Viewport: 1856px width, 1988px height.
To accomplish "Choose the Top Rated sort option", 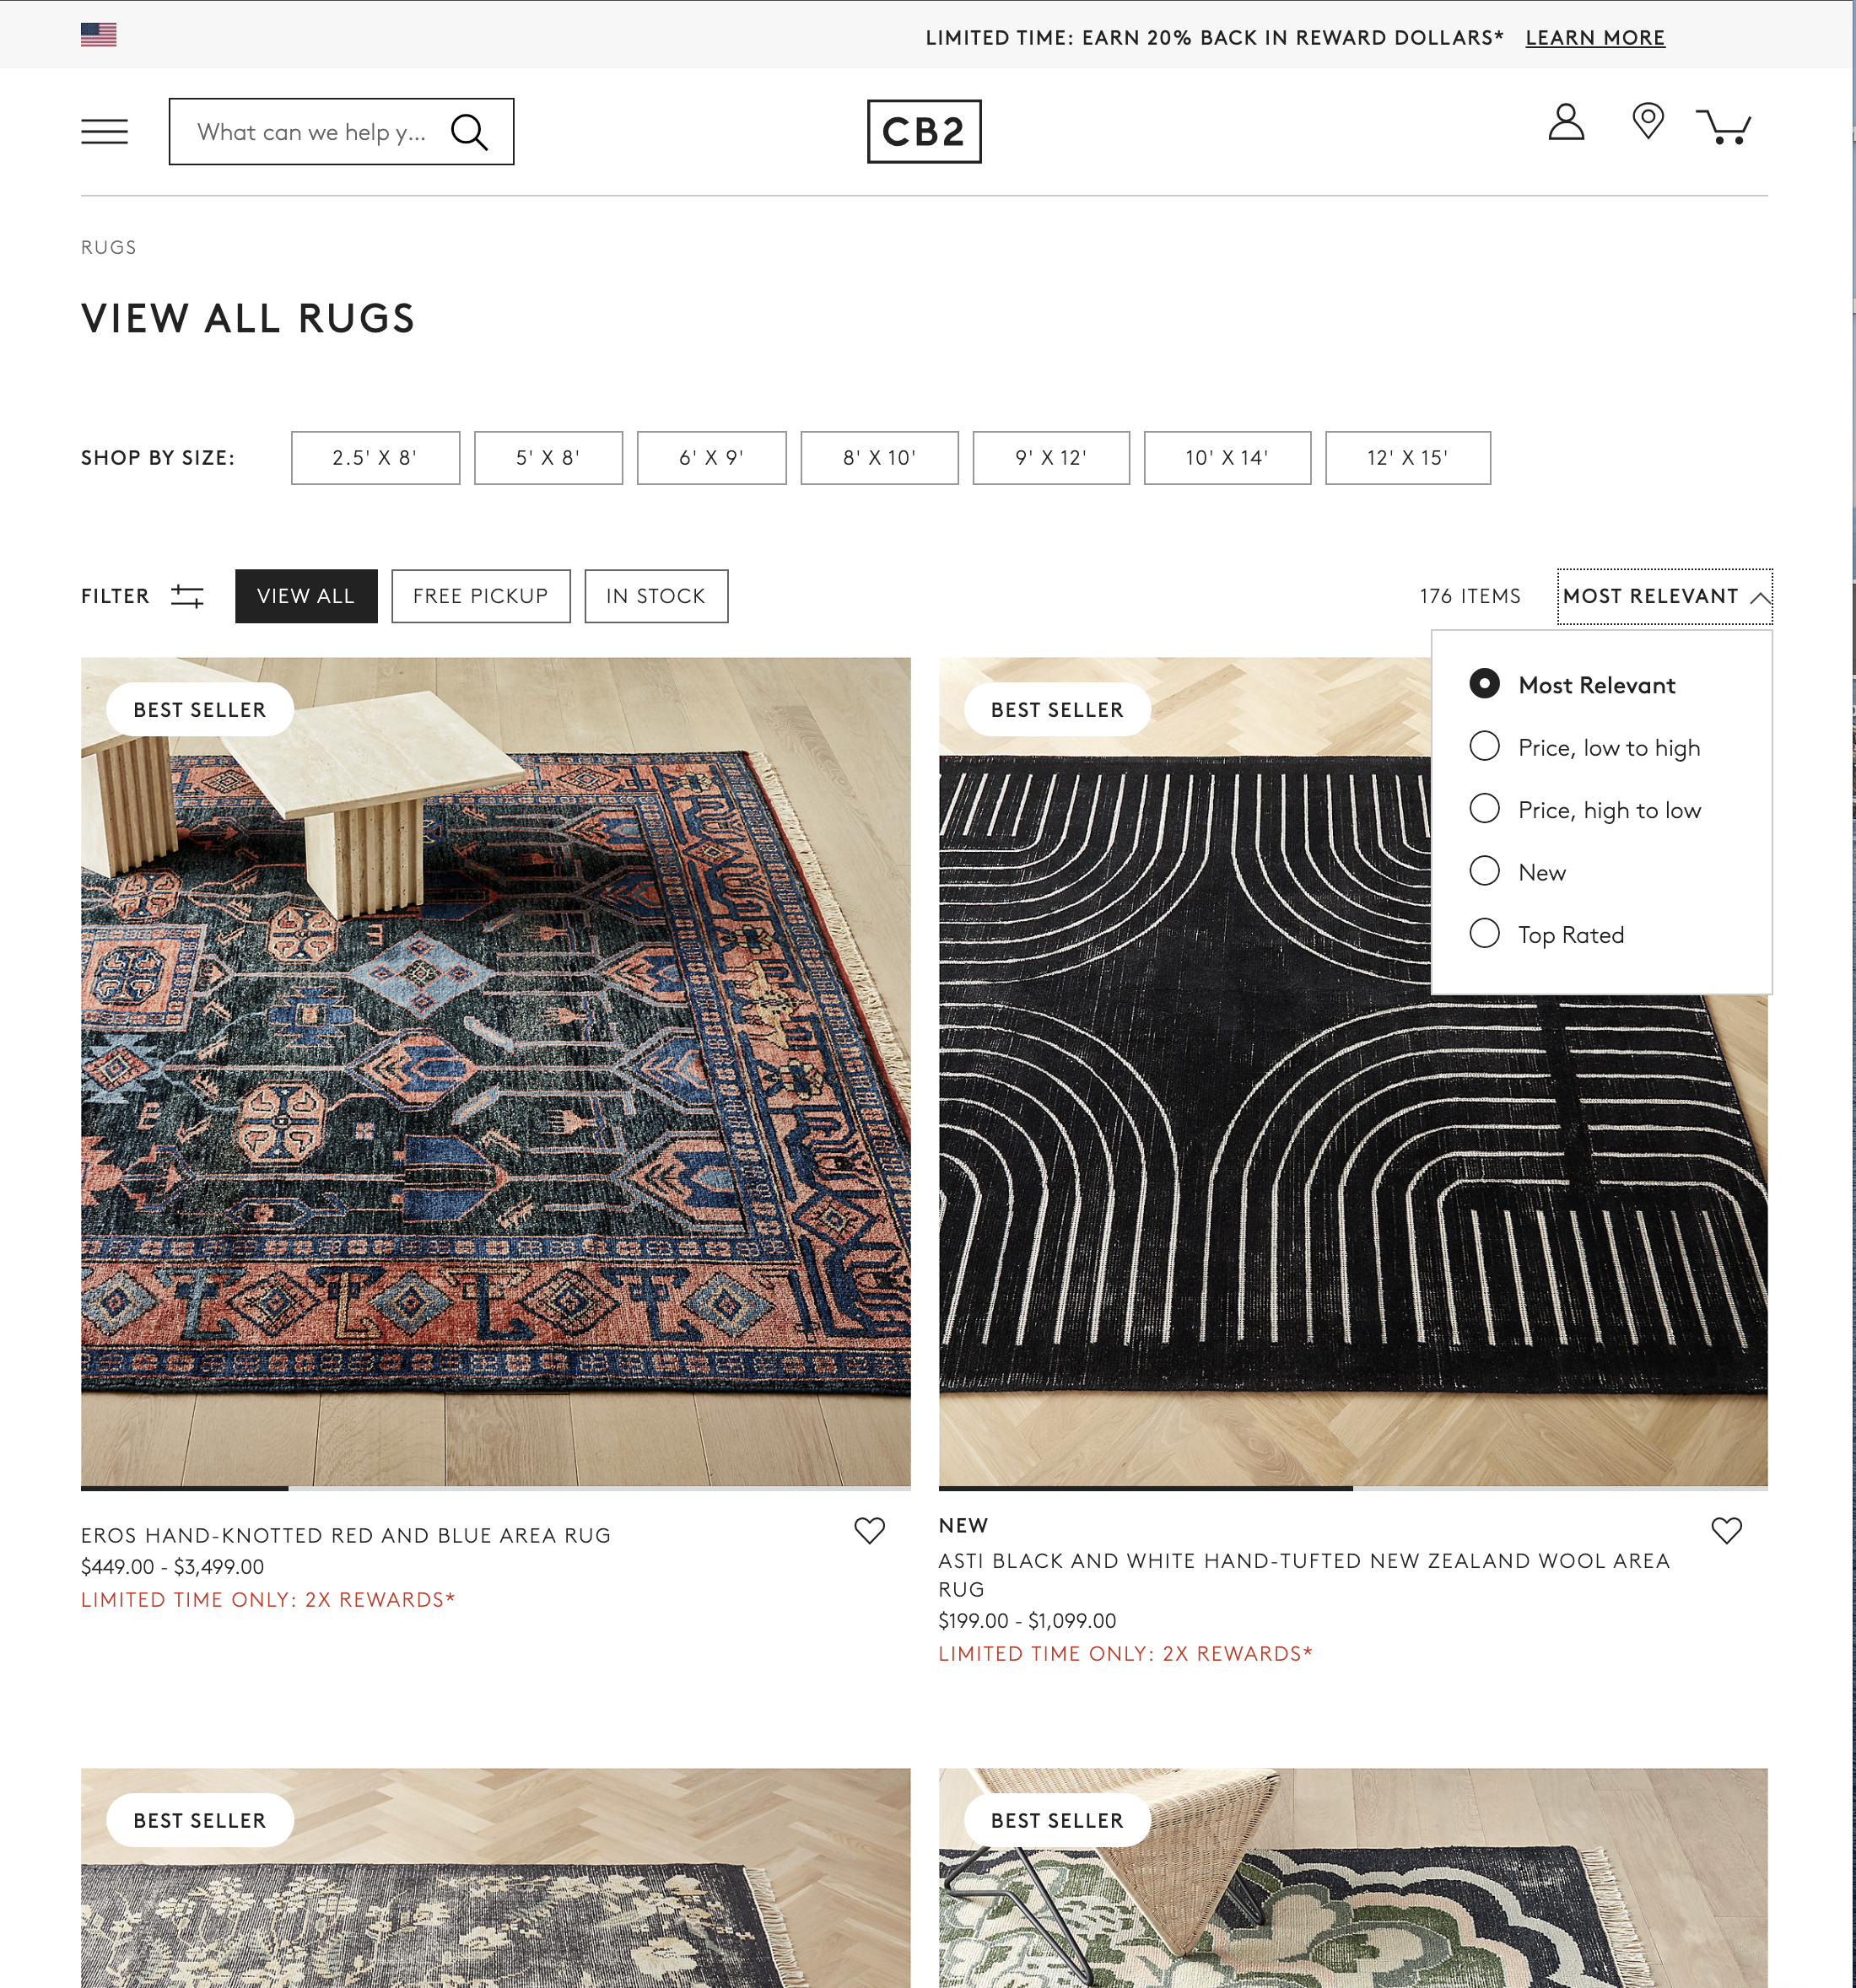I will tap(1485, 933).
